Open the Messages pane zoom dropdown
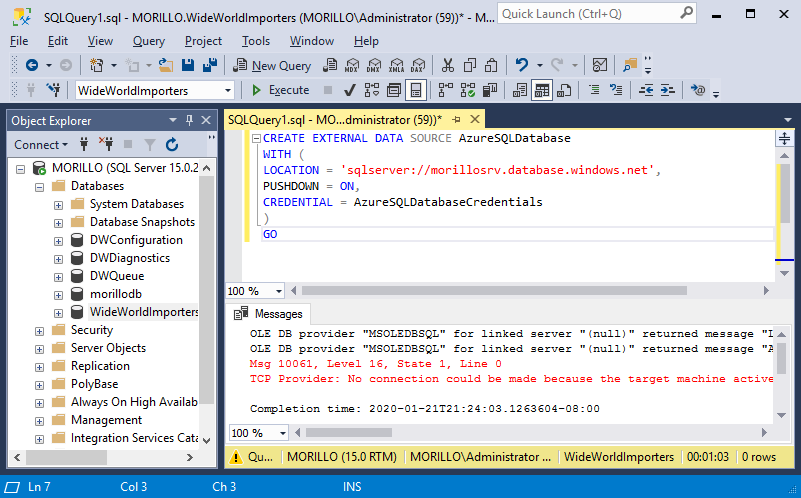Image resolution: width=801 pixels, height=498 pixels. coord(282,433)
